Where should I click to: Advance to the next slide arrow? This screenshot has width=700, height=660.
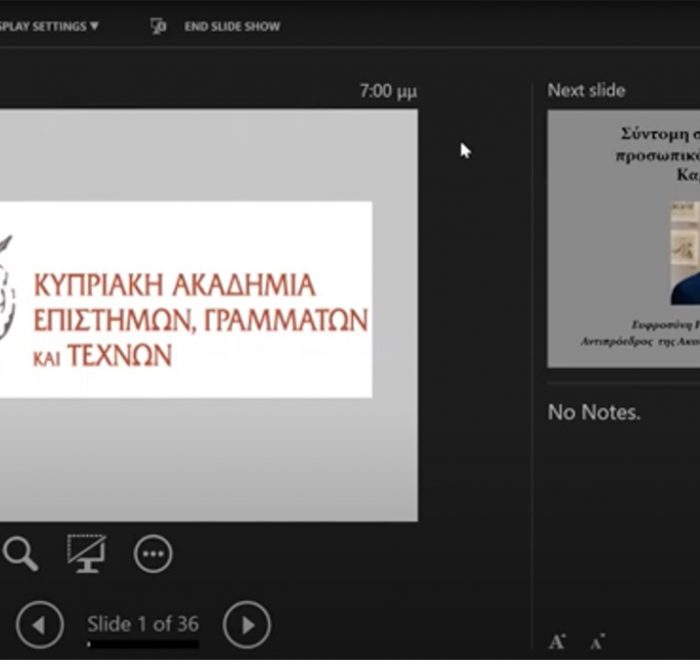(246, 625)
